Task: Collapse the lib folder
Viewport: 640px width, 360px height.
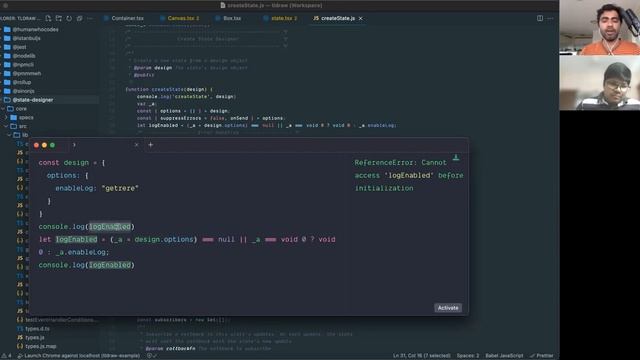Action: [x=25, y=135]
